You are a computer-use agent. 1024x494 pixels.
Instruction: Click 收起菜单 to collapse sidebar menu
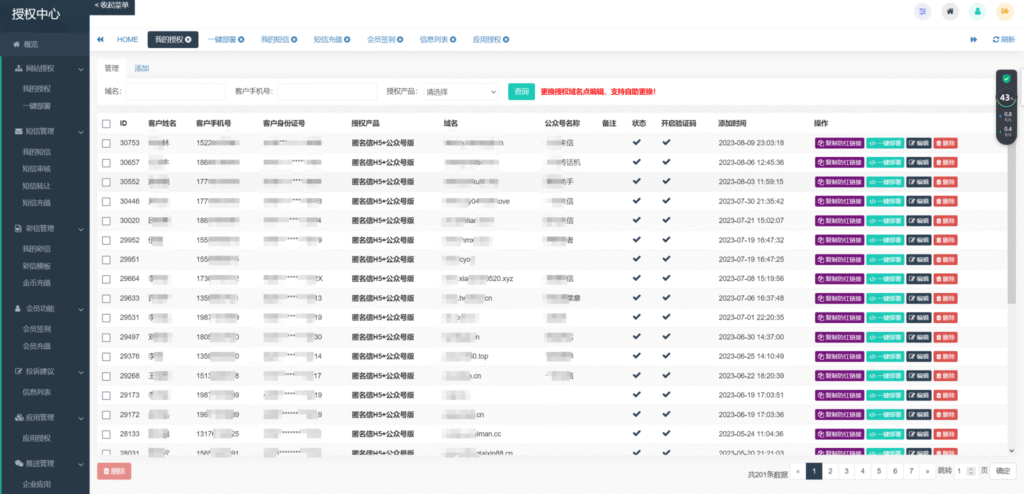coord(112,5)
